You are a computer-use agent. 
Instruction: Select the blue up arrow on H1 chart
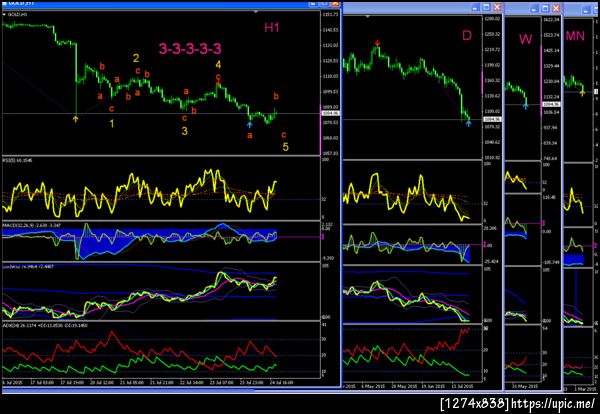pyautogui.click(x=250, y=124)
